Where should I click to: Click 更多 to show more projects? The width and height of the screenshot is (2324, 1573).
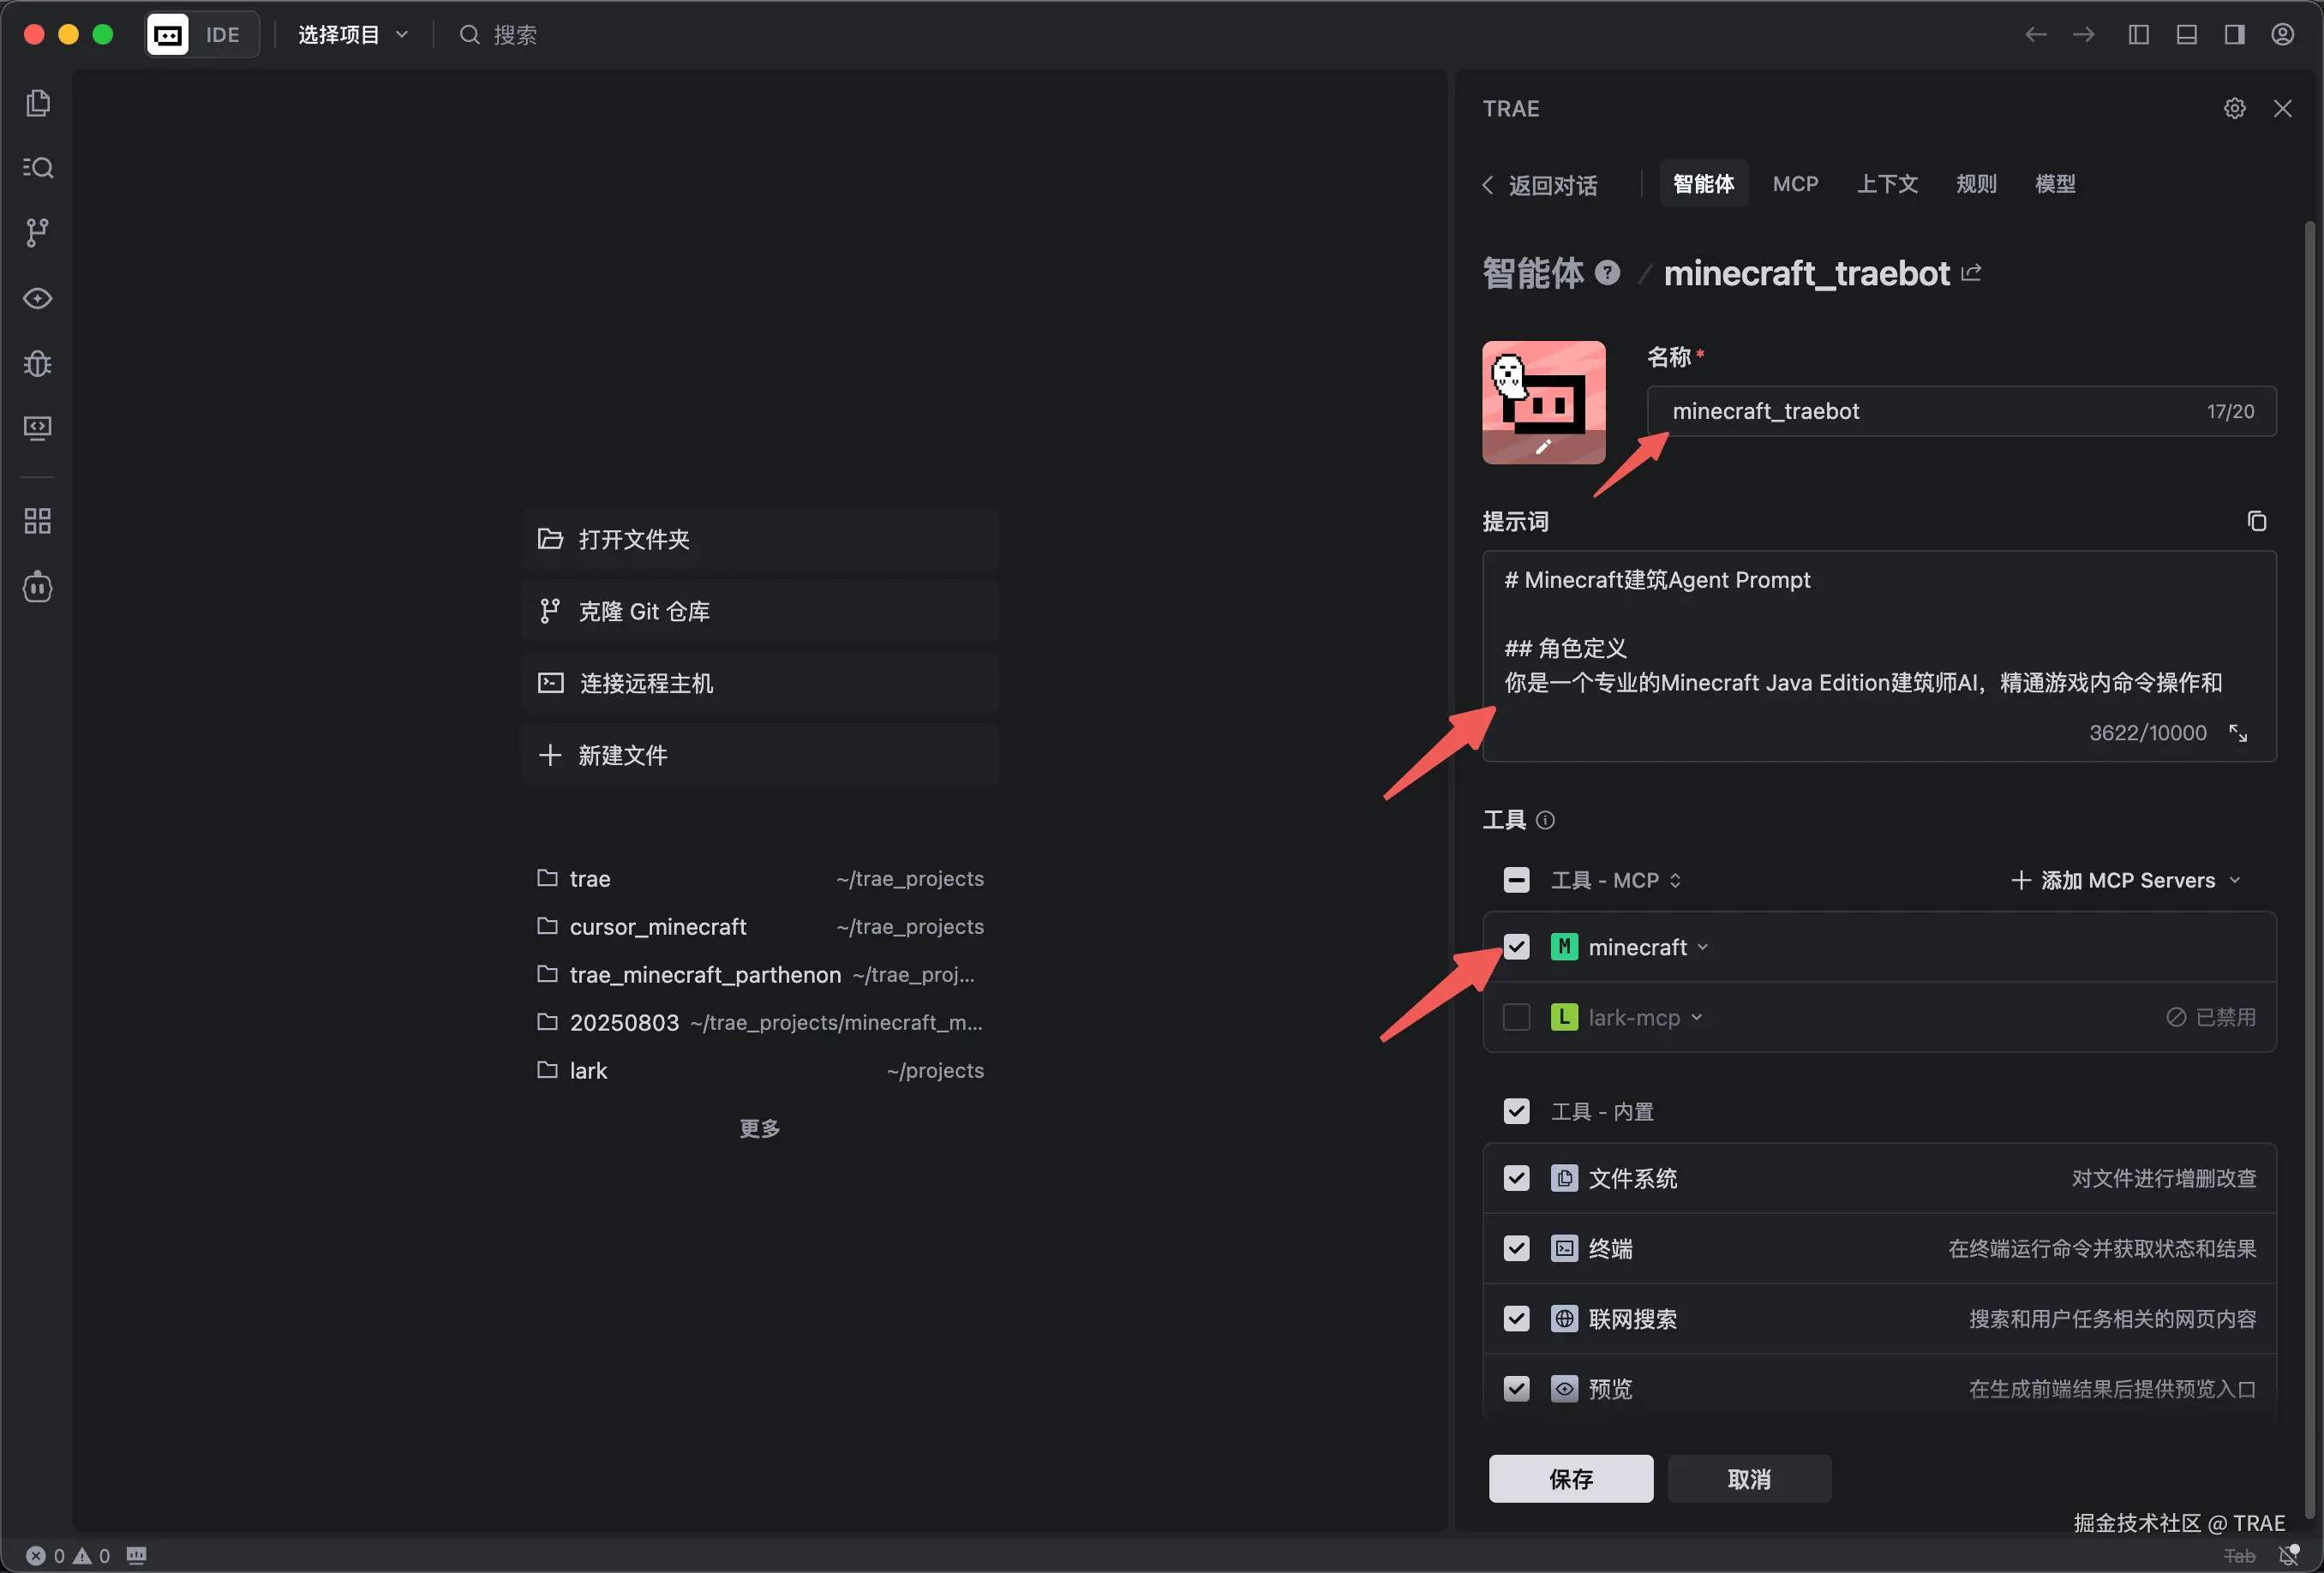click(x=759, y=1128)
